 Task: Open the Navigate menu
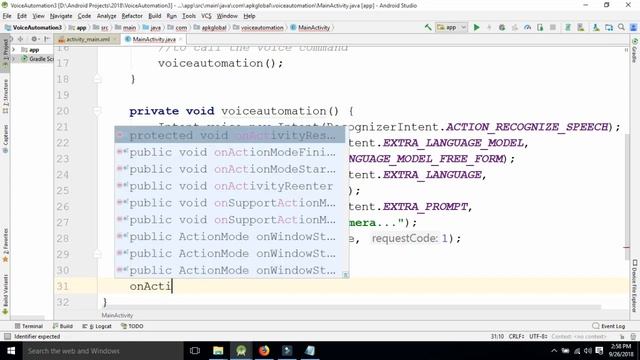(x=61, y=16)
